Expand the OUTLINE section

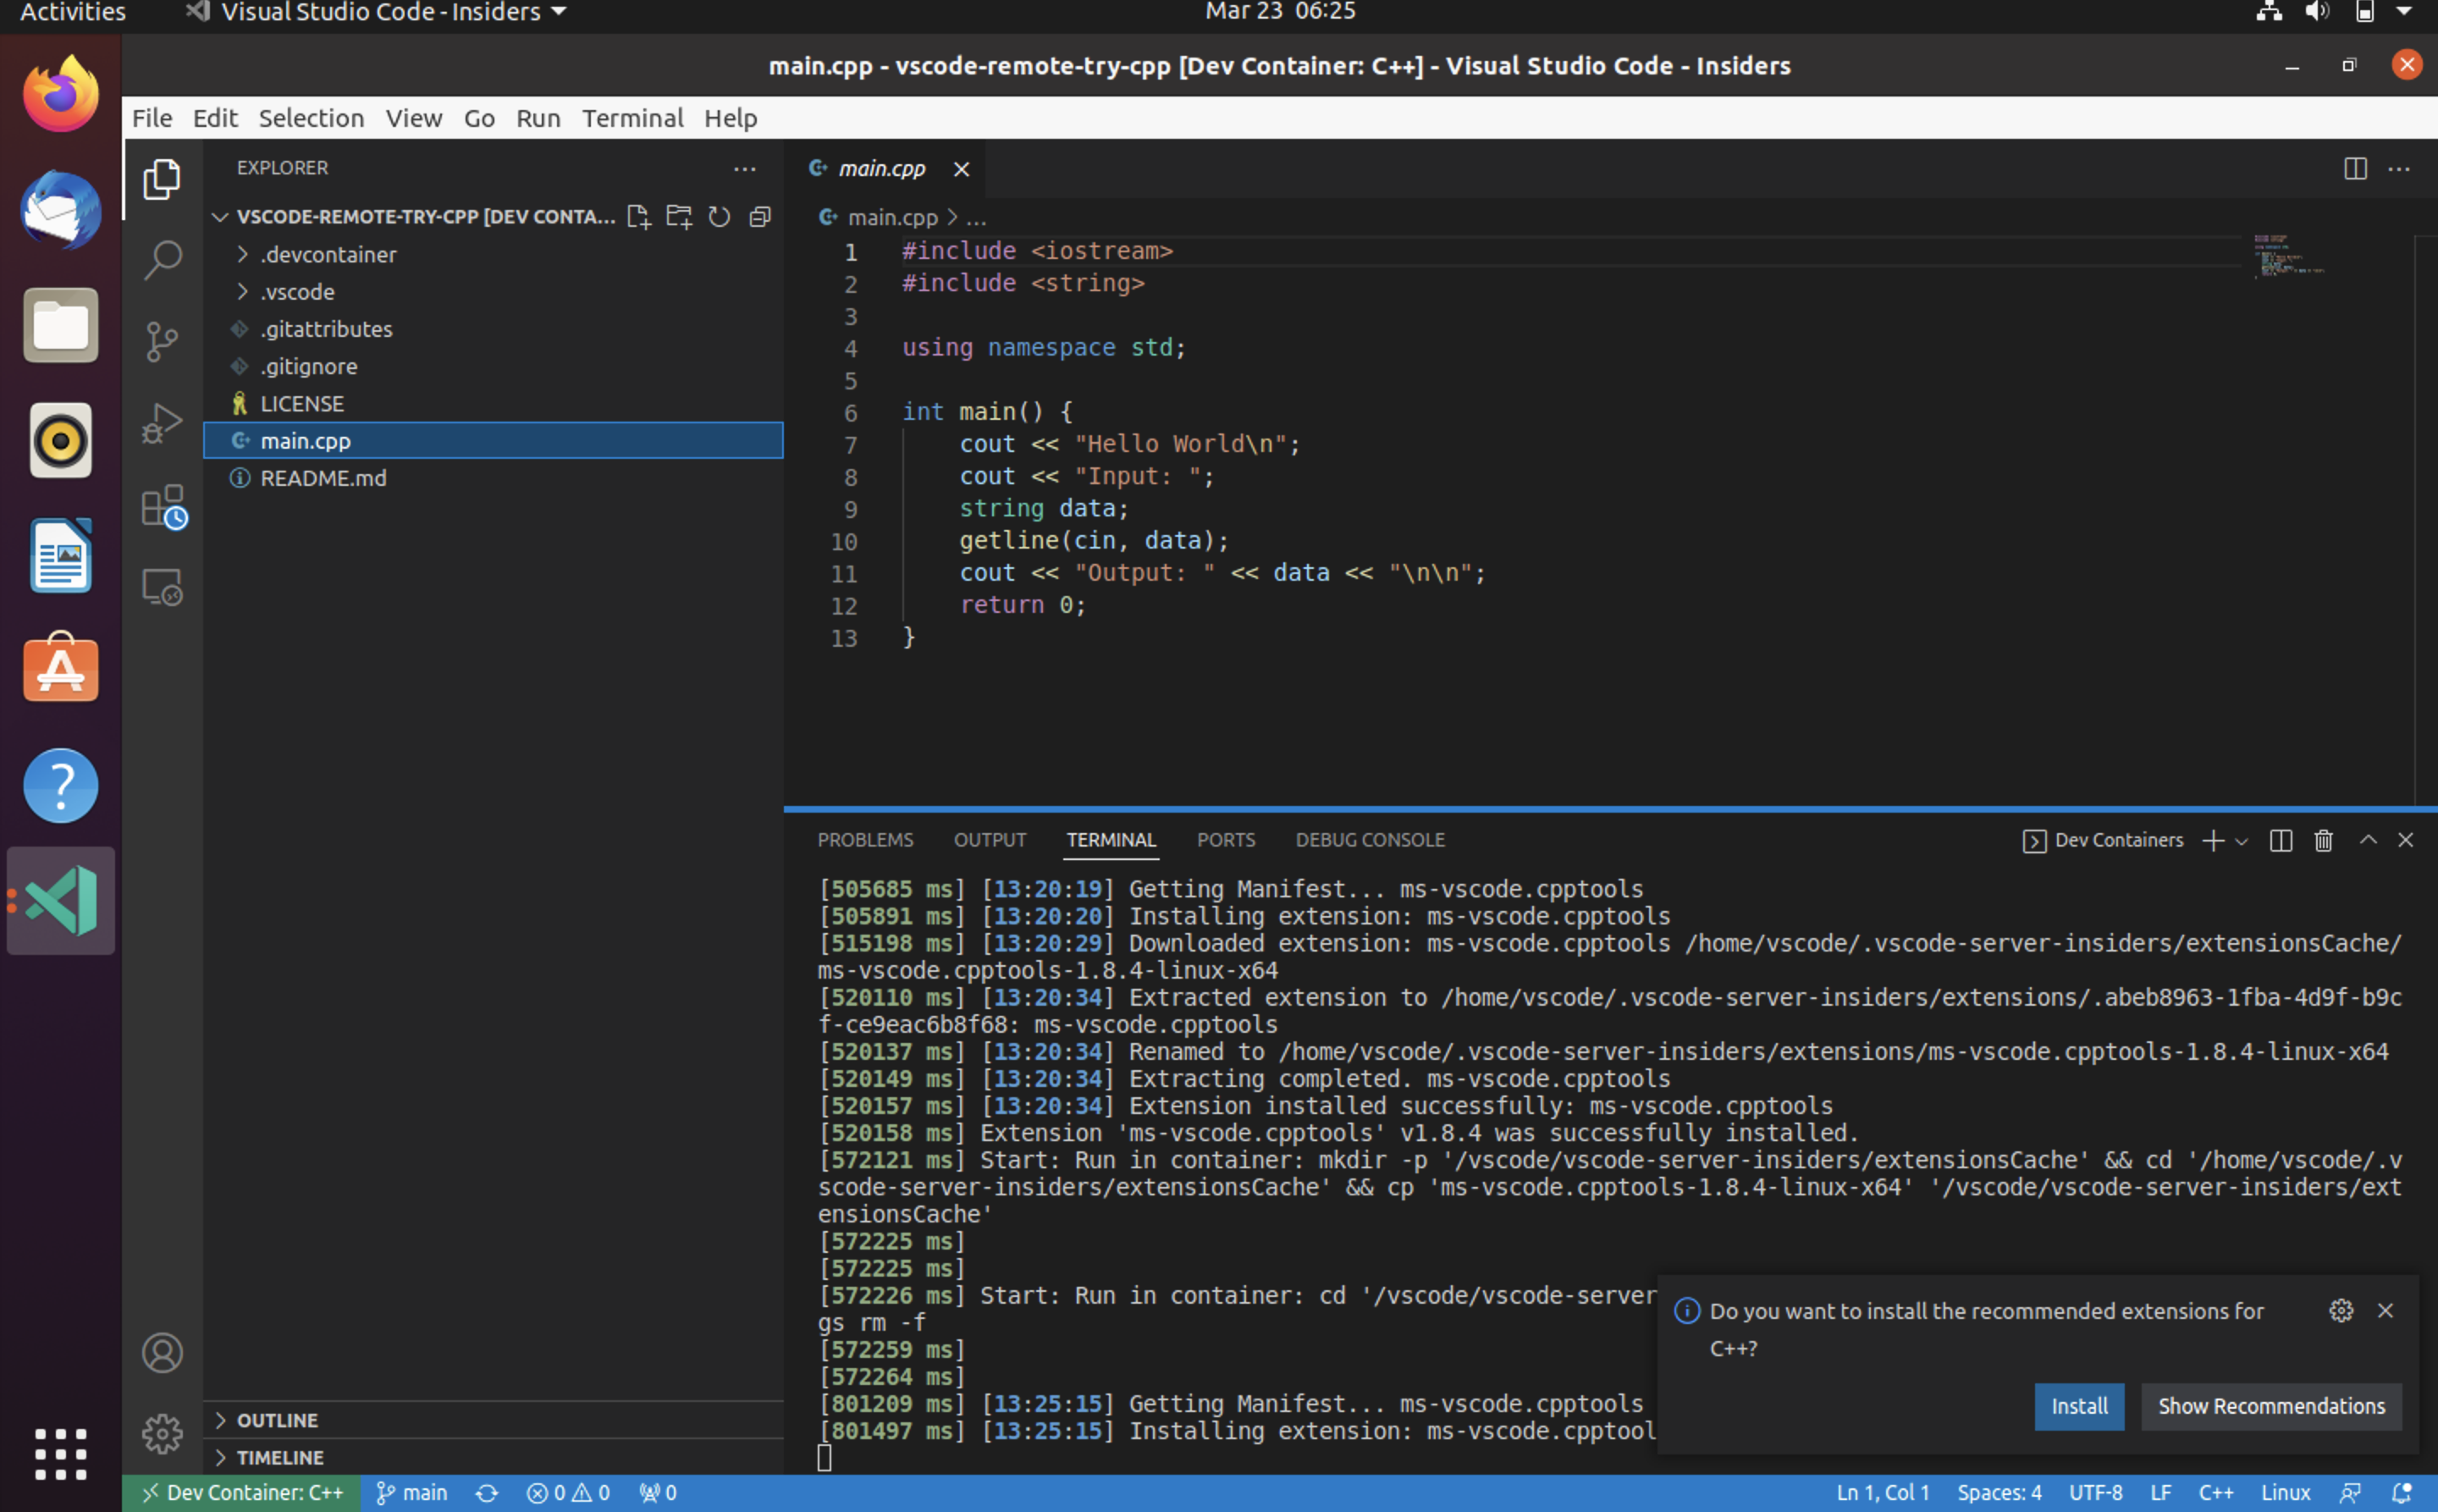pyautogui.click(x=277, y=1420)
